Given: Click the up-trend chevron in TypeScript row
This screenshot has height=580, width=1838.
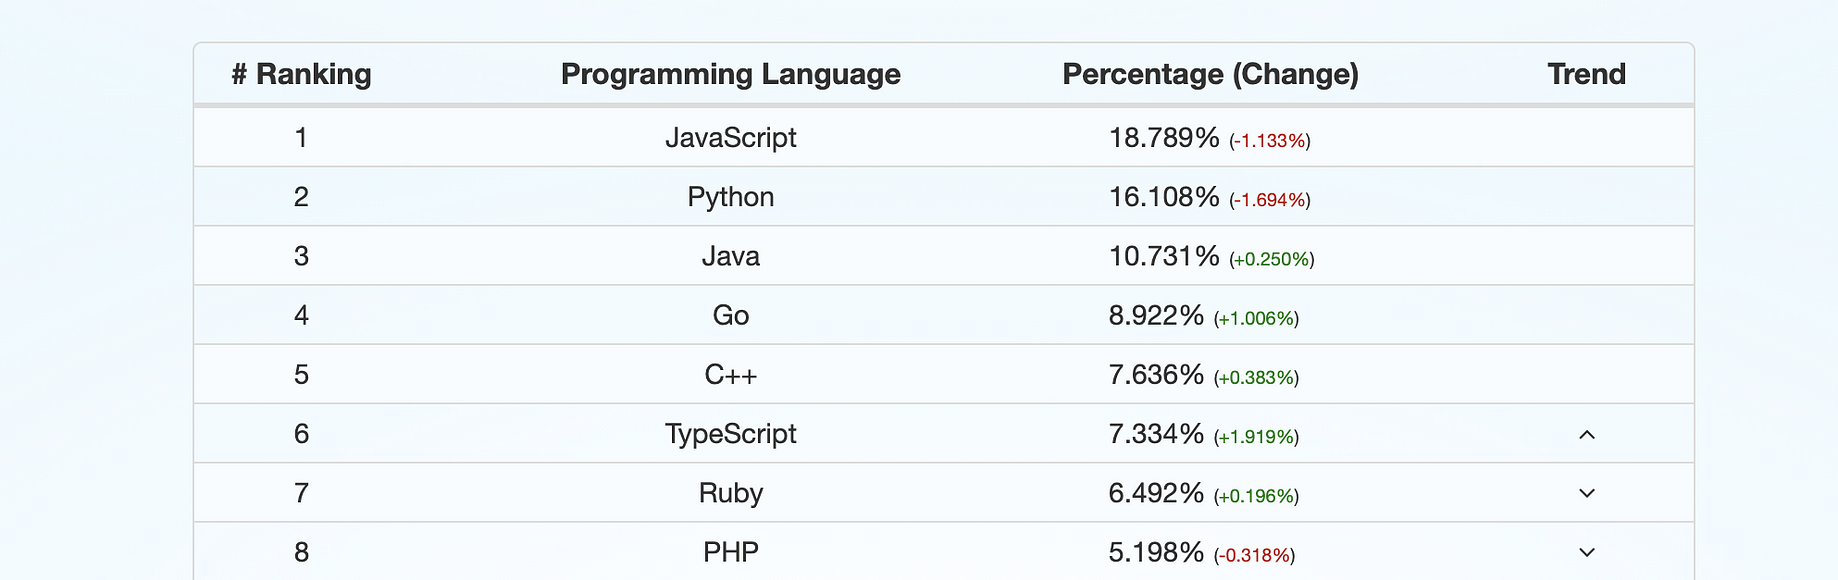Looking at the screenshot, I should (x=1586, y=434).
